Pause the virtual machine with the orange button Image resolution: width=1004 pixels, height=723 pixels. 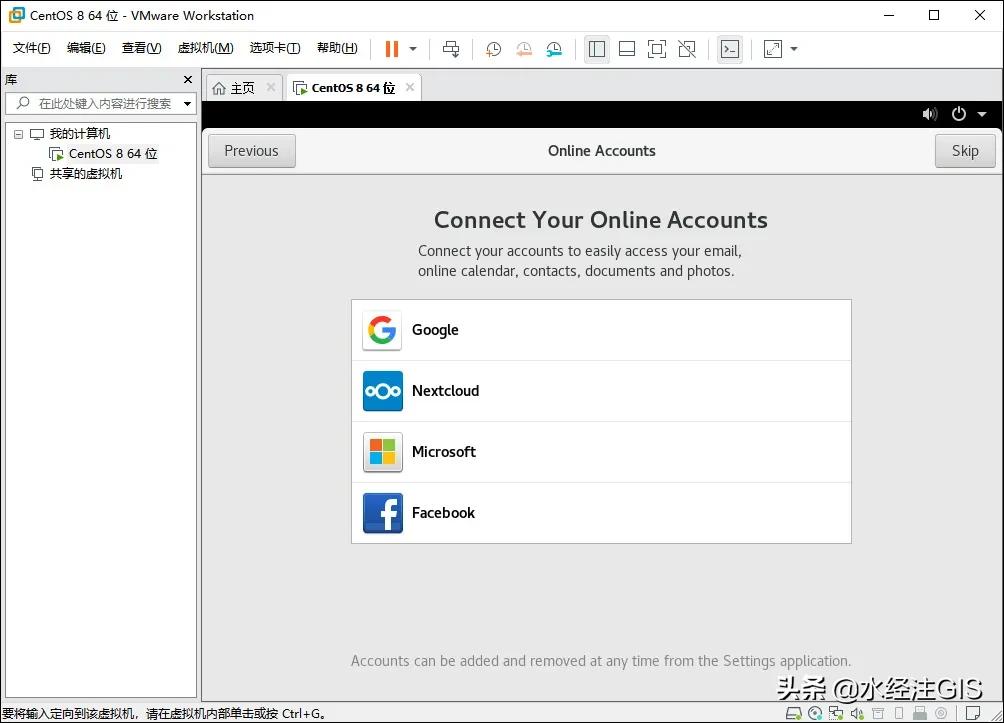(392, 49)
